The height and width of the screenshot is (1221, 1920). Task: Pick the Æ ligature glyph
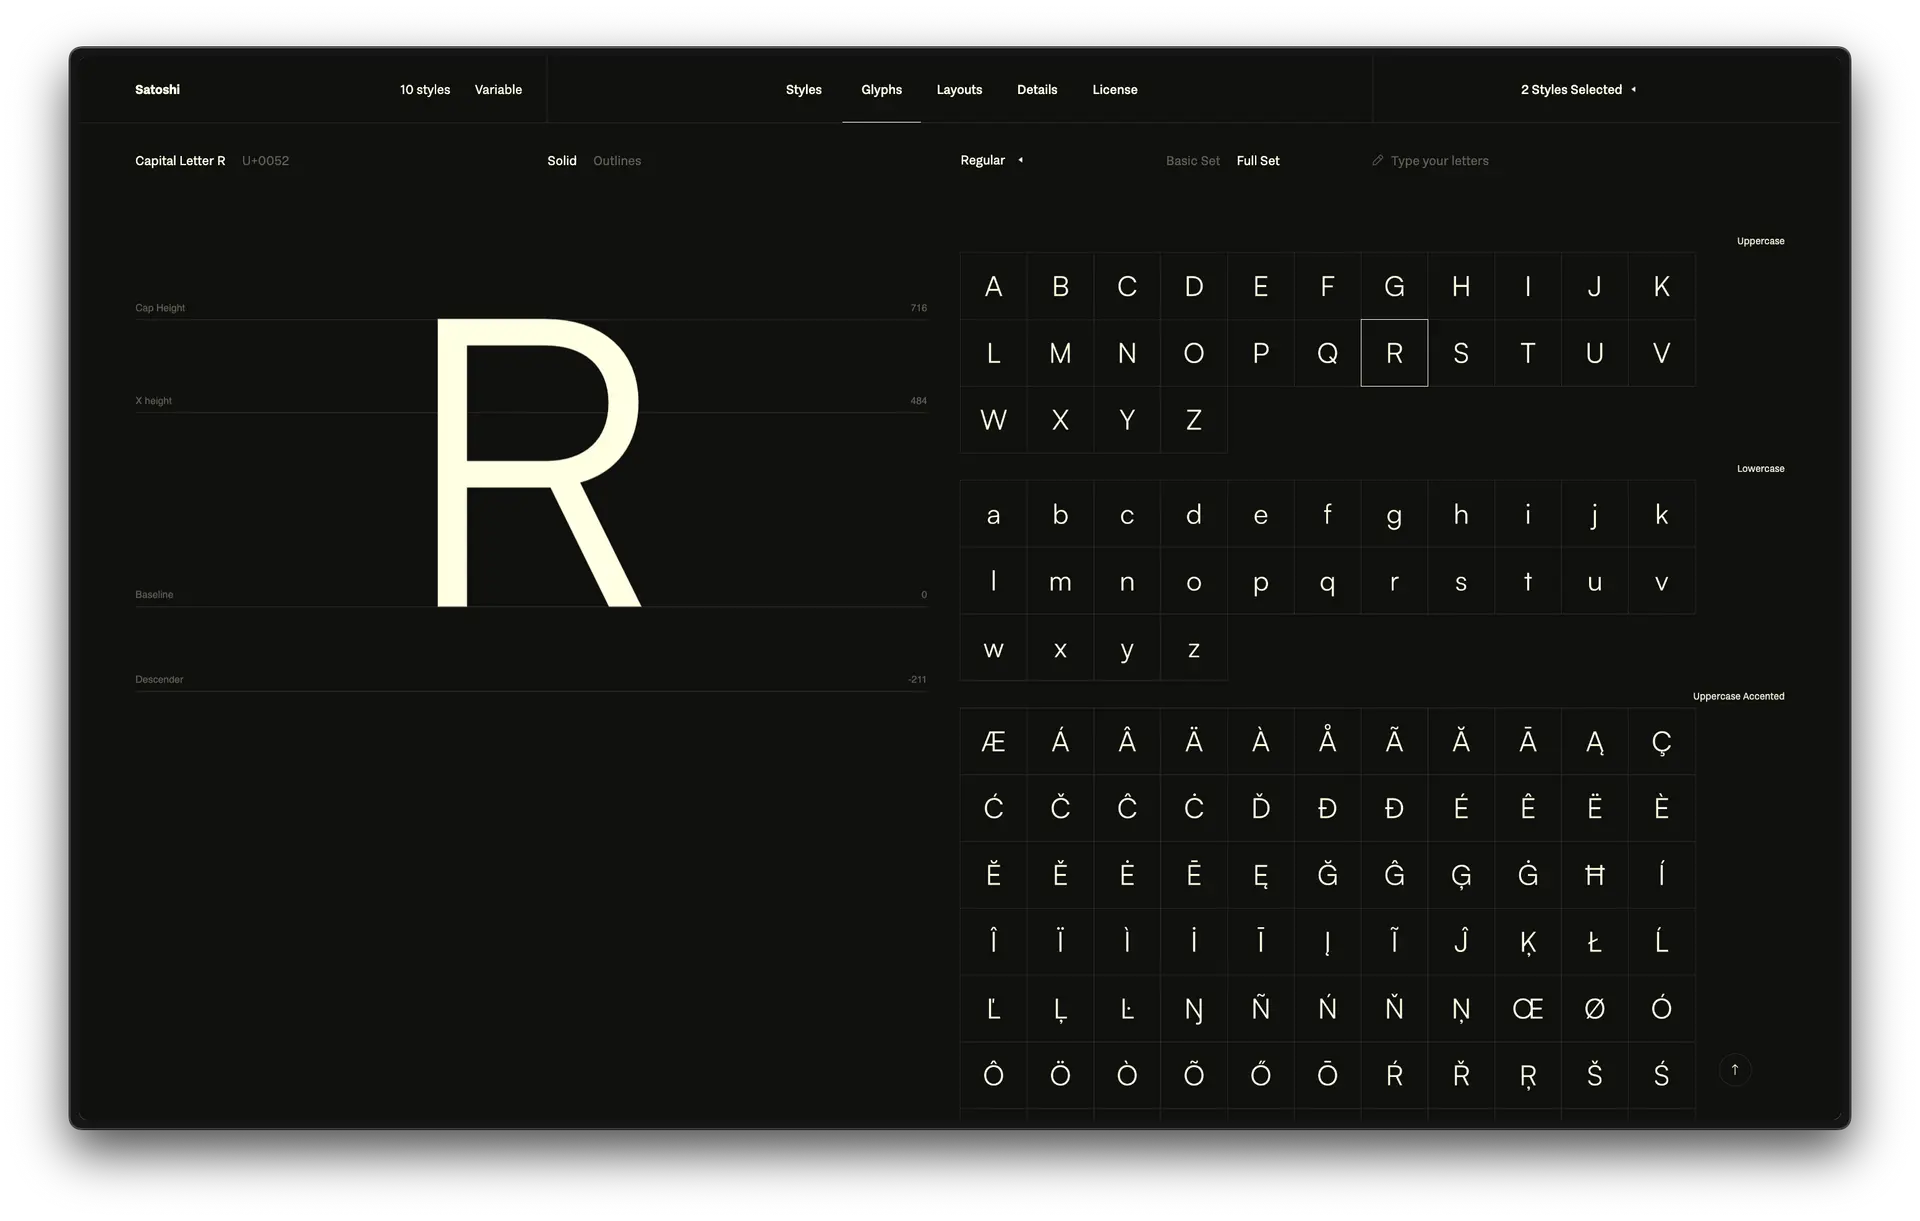click(993, 742)
